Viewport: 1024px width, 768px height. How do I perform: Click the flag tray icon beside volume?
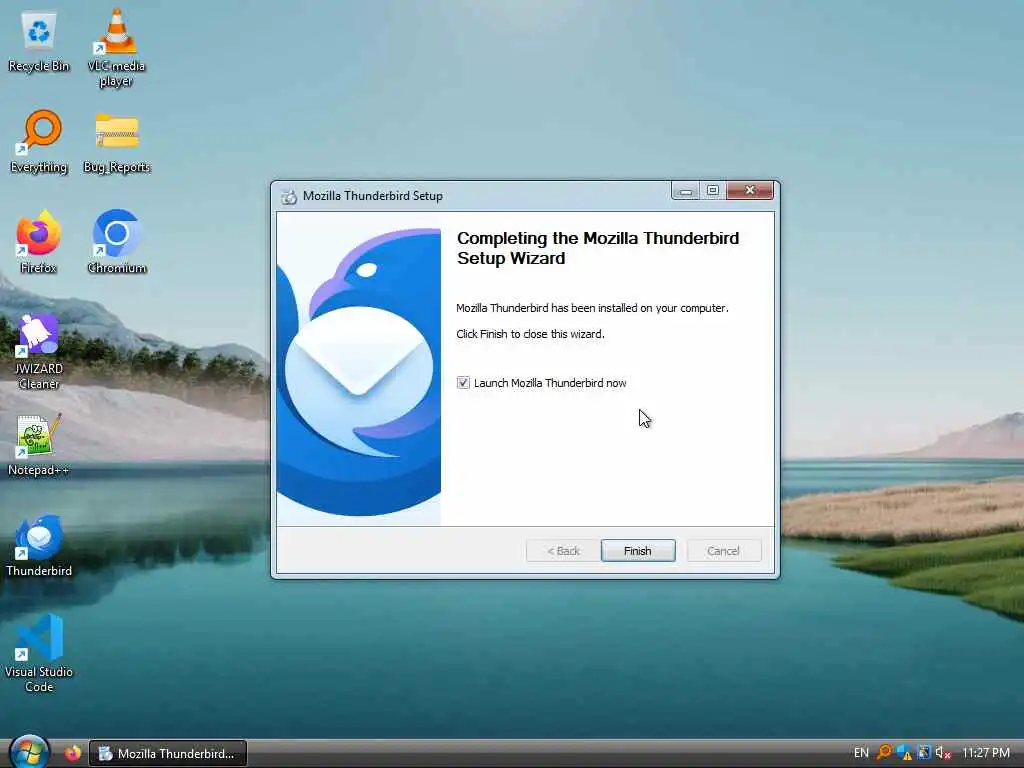coord(923,753)
